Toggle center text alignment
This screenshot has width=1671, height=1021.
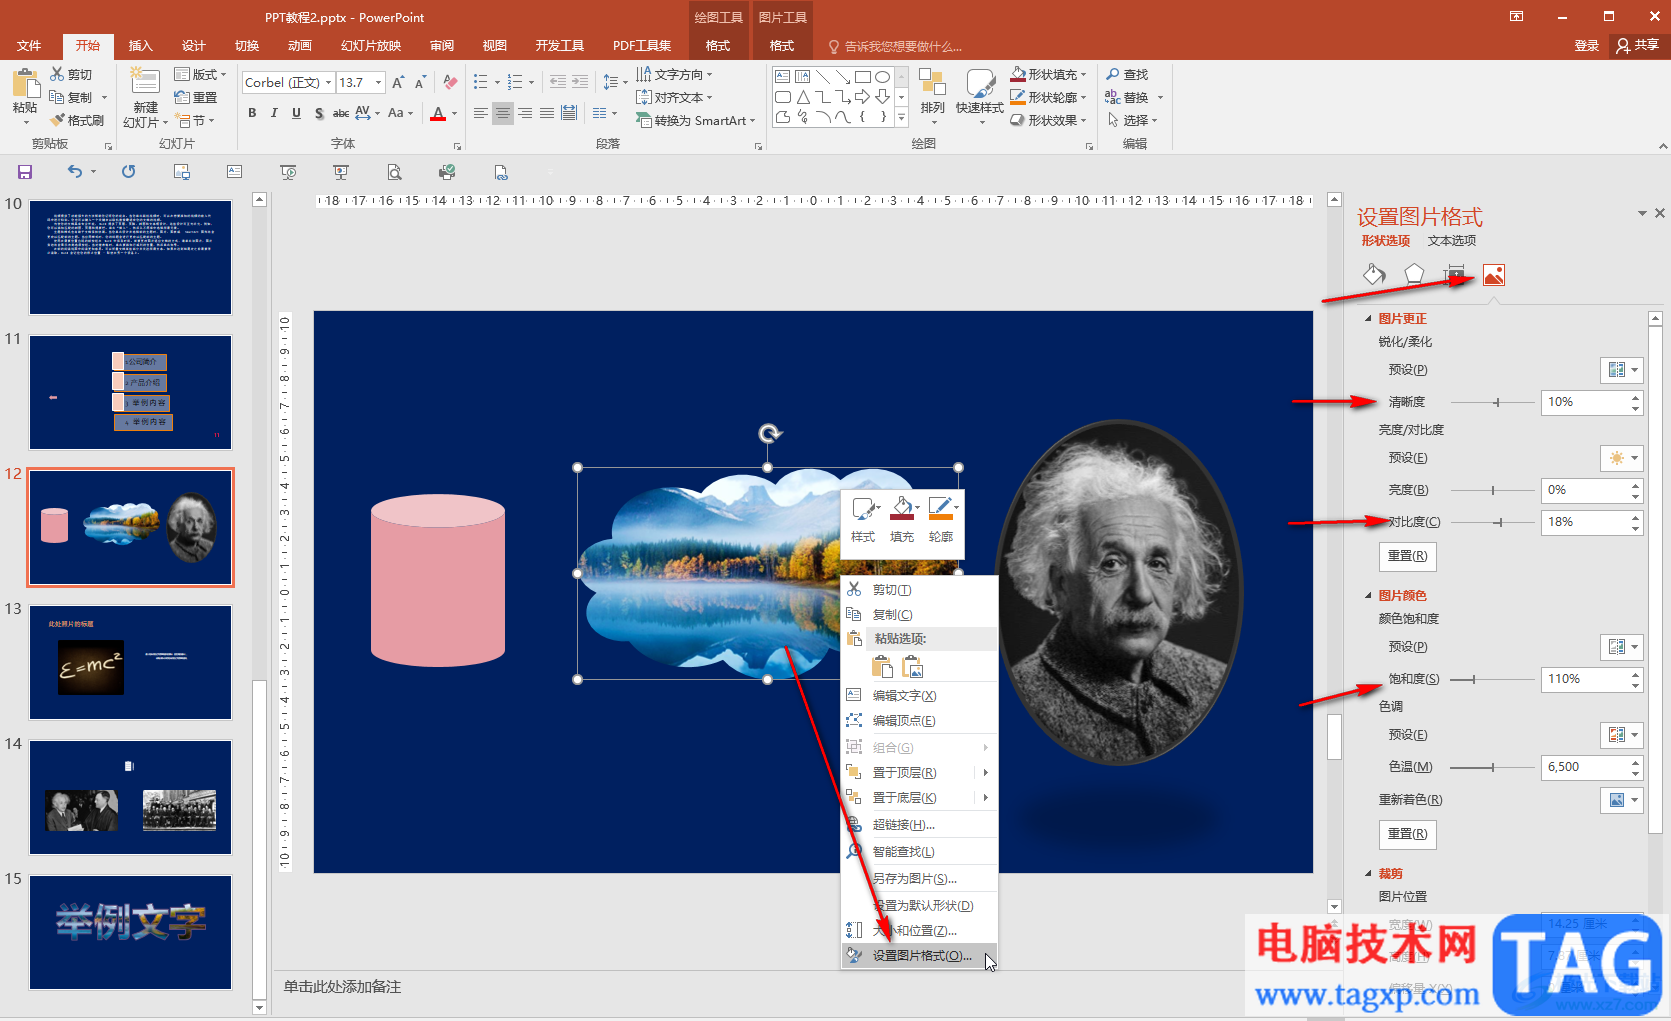[503, 113]
